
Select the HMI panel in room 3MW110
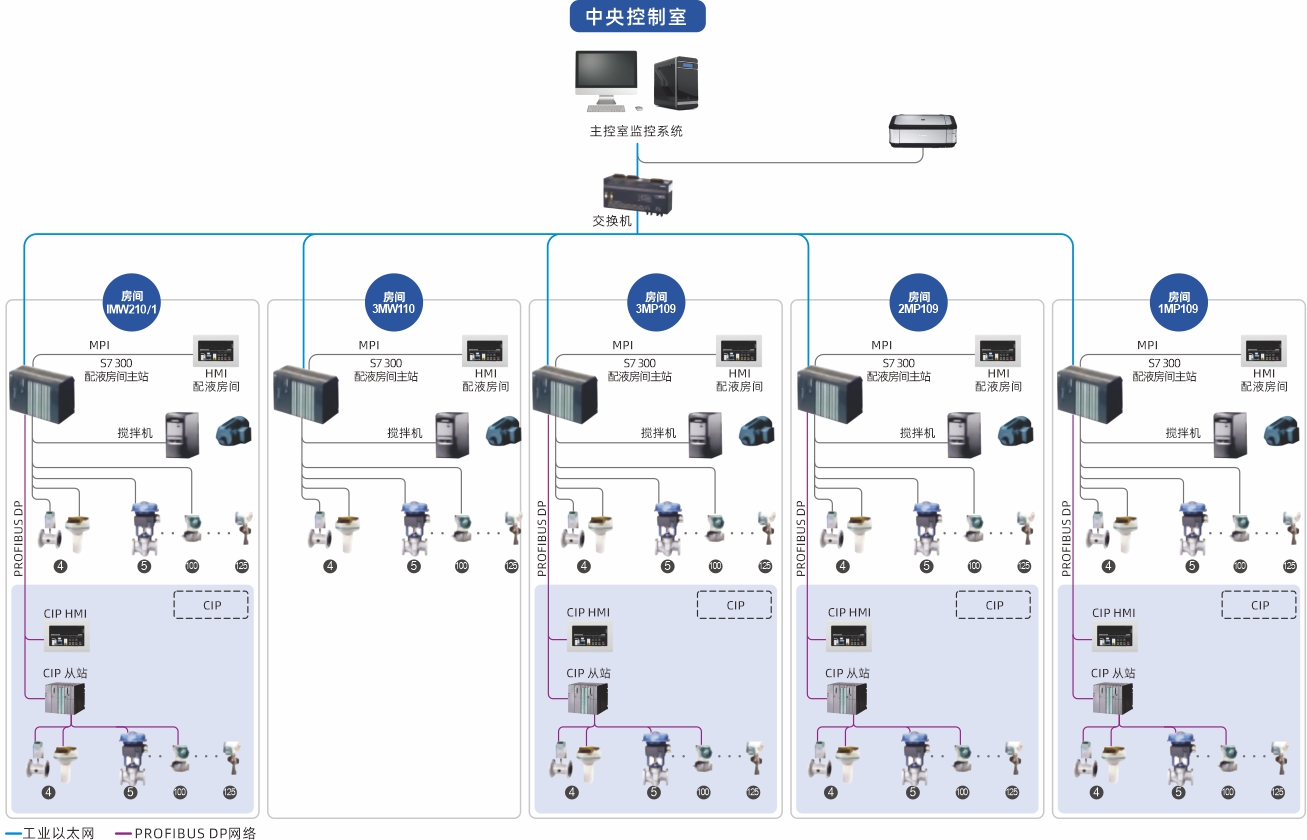[485, 352]
